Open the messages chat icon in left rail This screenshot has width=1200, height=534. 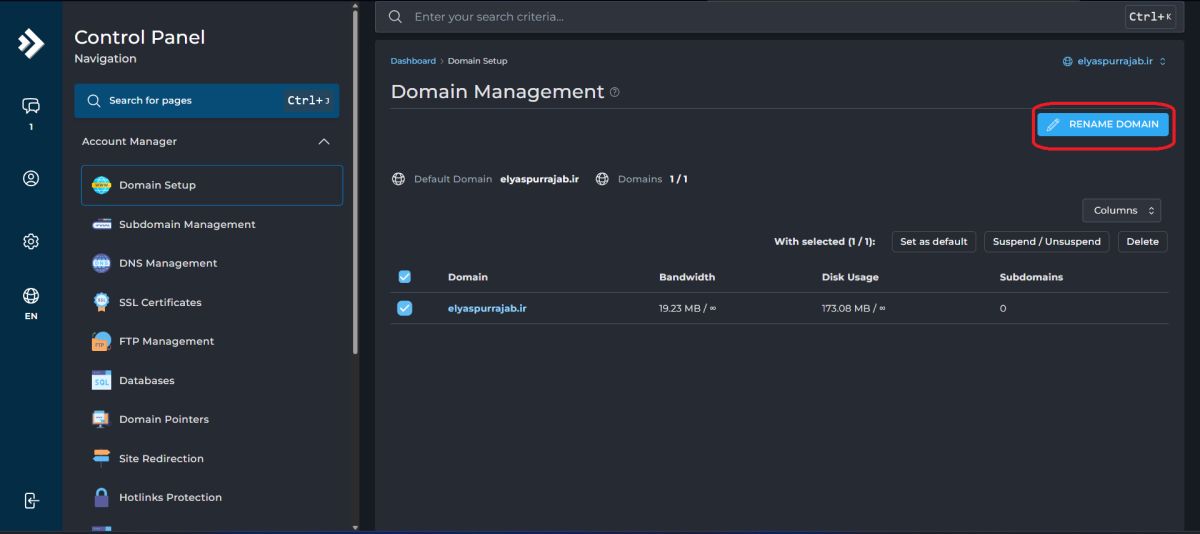tap(31, 106)
